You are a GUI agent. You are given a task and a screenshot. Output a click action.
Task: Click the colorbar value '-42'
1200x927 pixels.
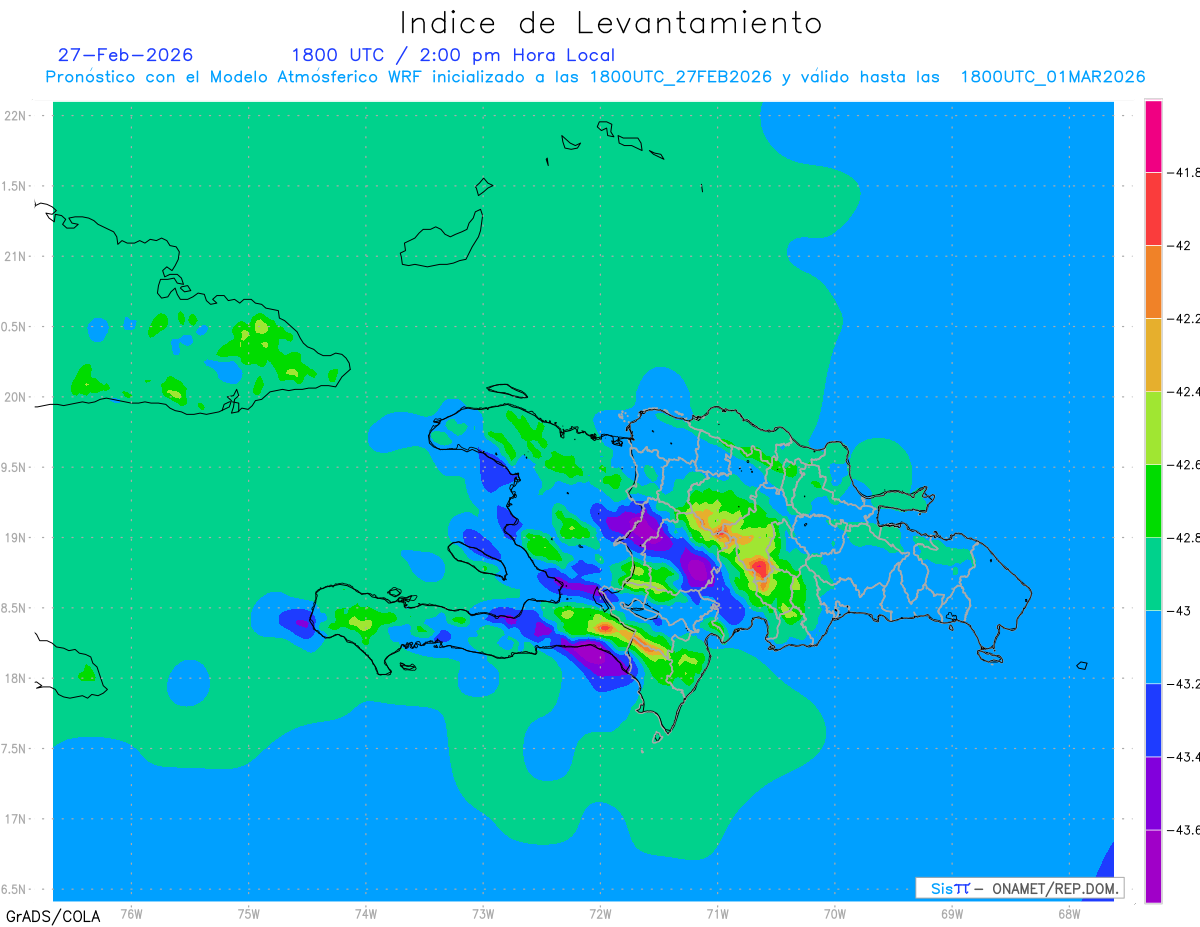click(x=1181, y=245)
